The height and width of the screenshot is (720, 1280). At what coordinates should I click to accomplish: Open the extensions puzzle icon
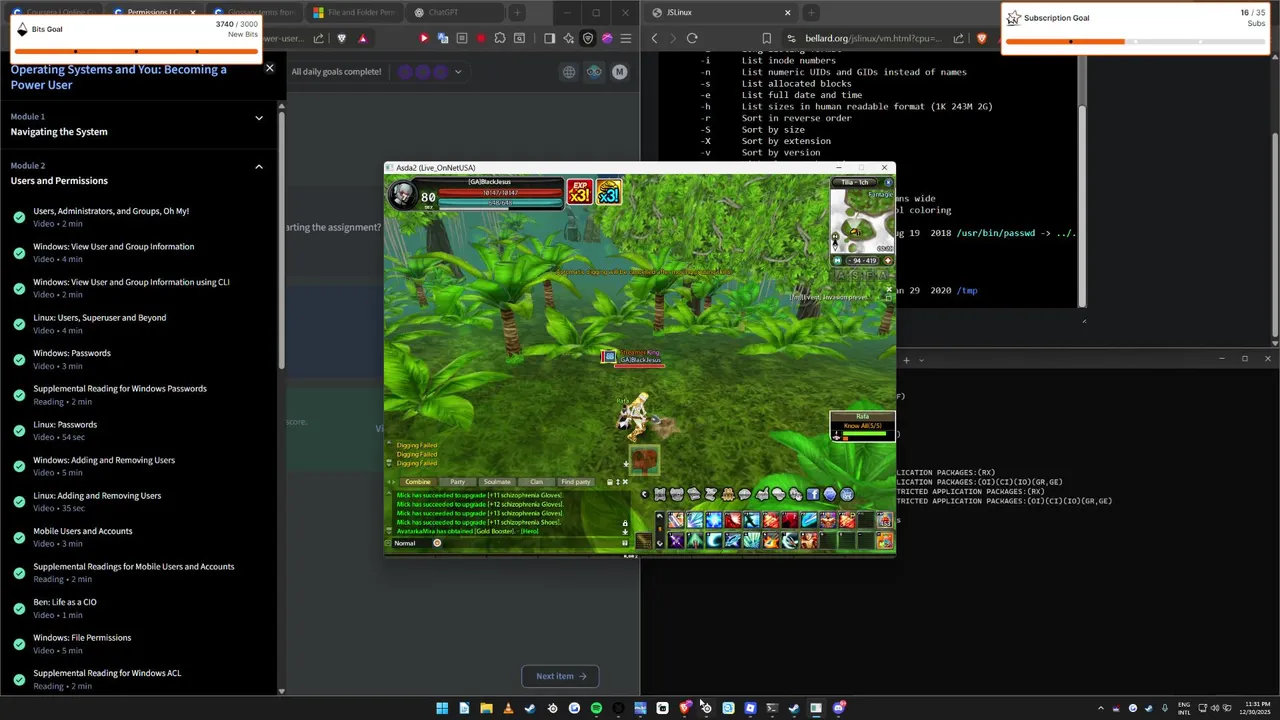[x=500, y=38]
